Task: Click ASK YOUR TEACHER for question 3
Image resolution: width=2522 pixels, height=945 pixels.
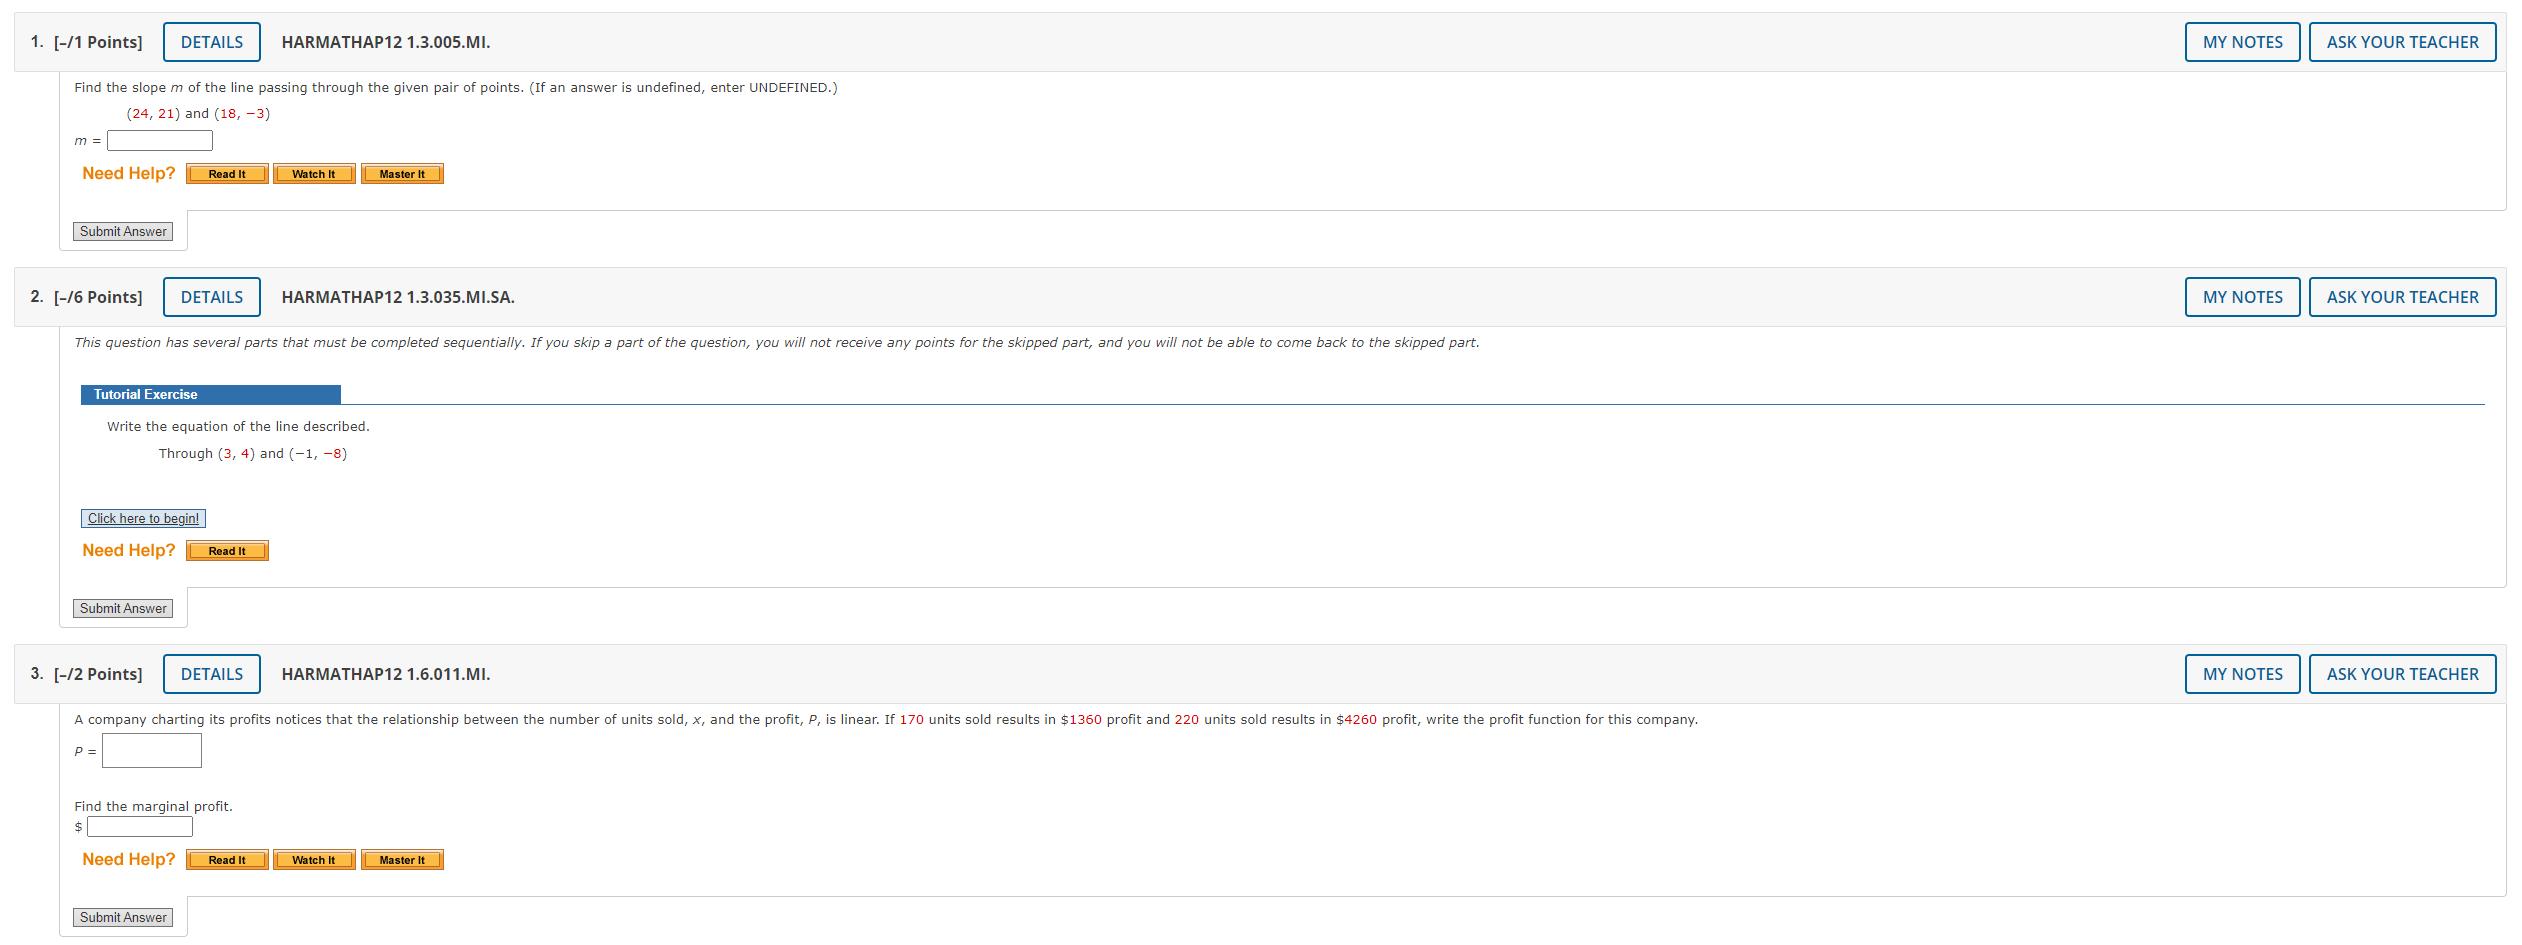Action: 2402,674
